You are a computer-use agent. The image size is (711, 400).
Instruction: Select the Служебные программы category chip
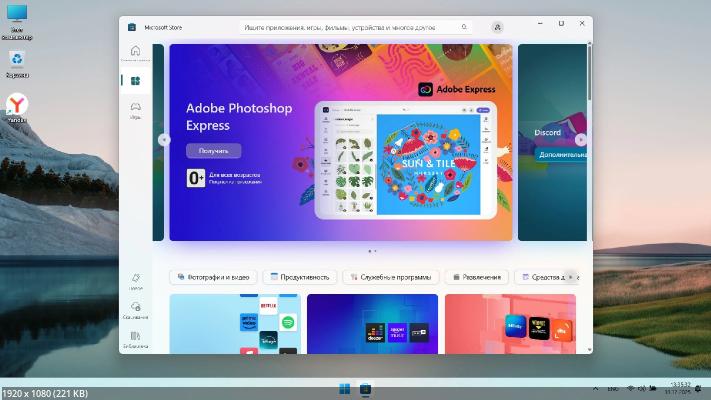coord(390,277)
